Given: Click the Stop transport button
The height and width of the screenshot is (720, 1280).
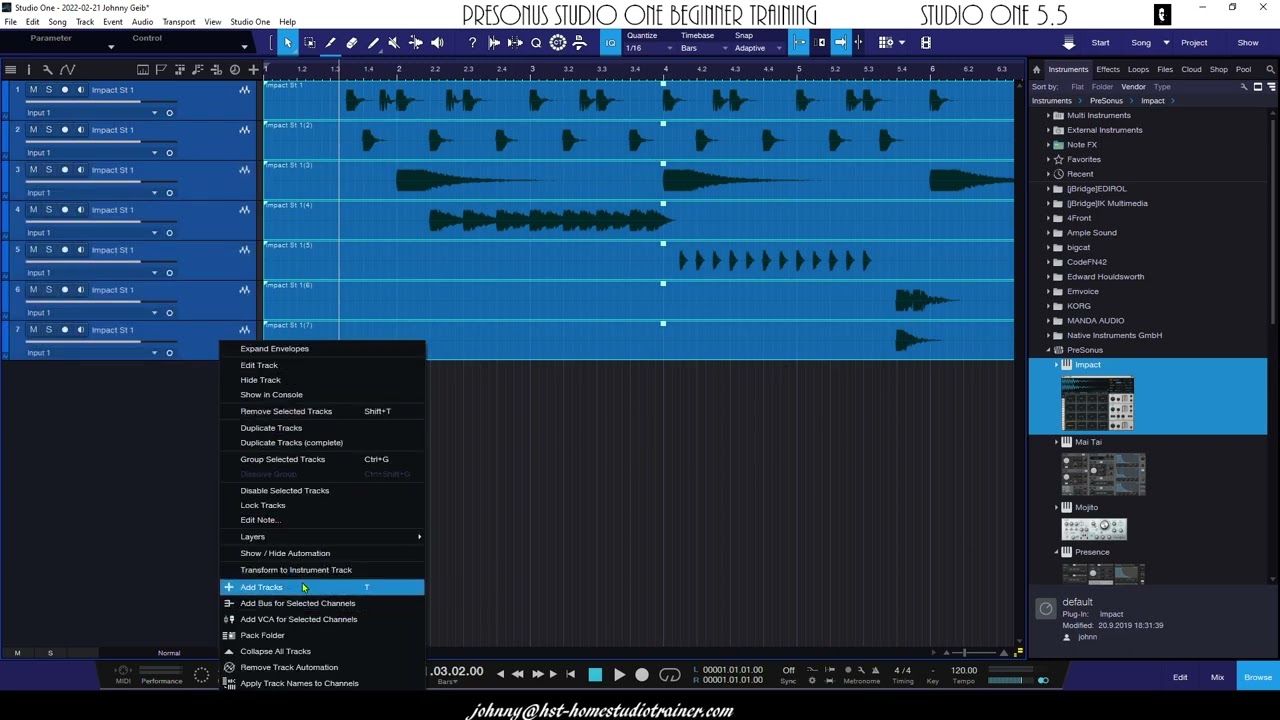Looking at the screenshot, I should pyautogui.click(x=595, y=675).
